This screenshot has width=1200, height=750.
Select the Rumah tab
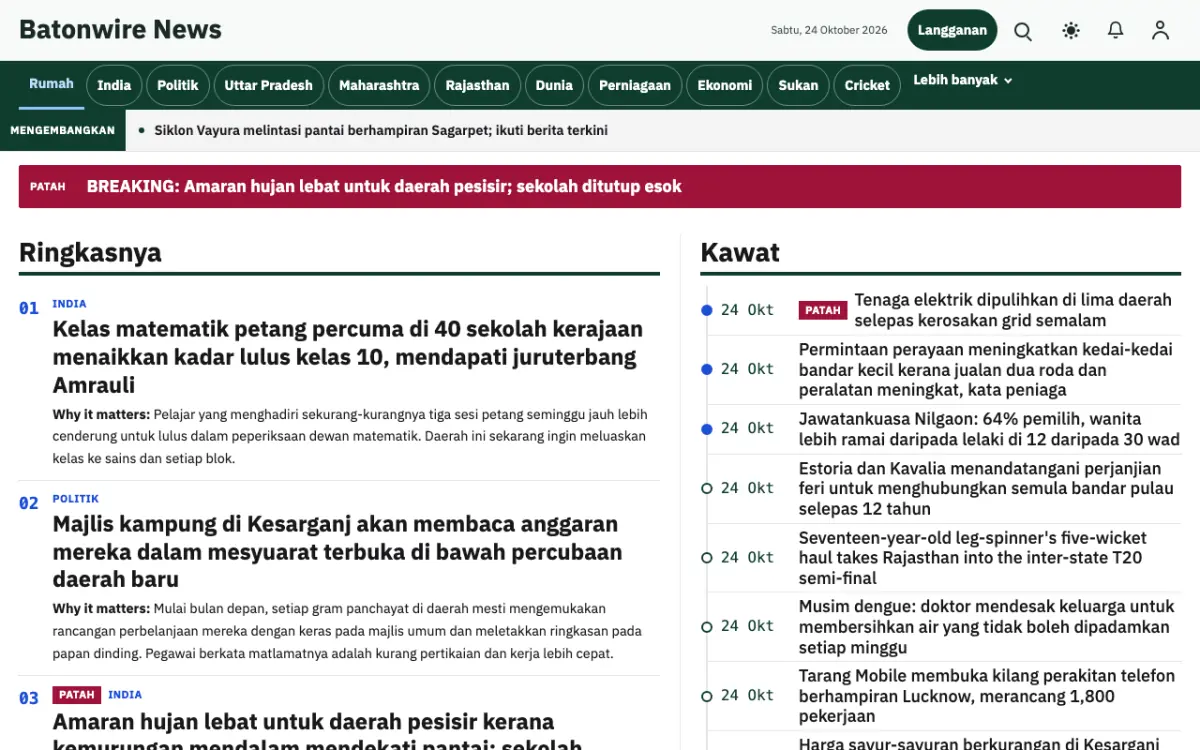(51, 84)
